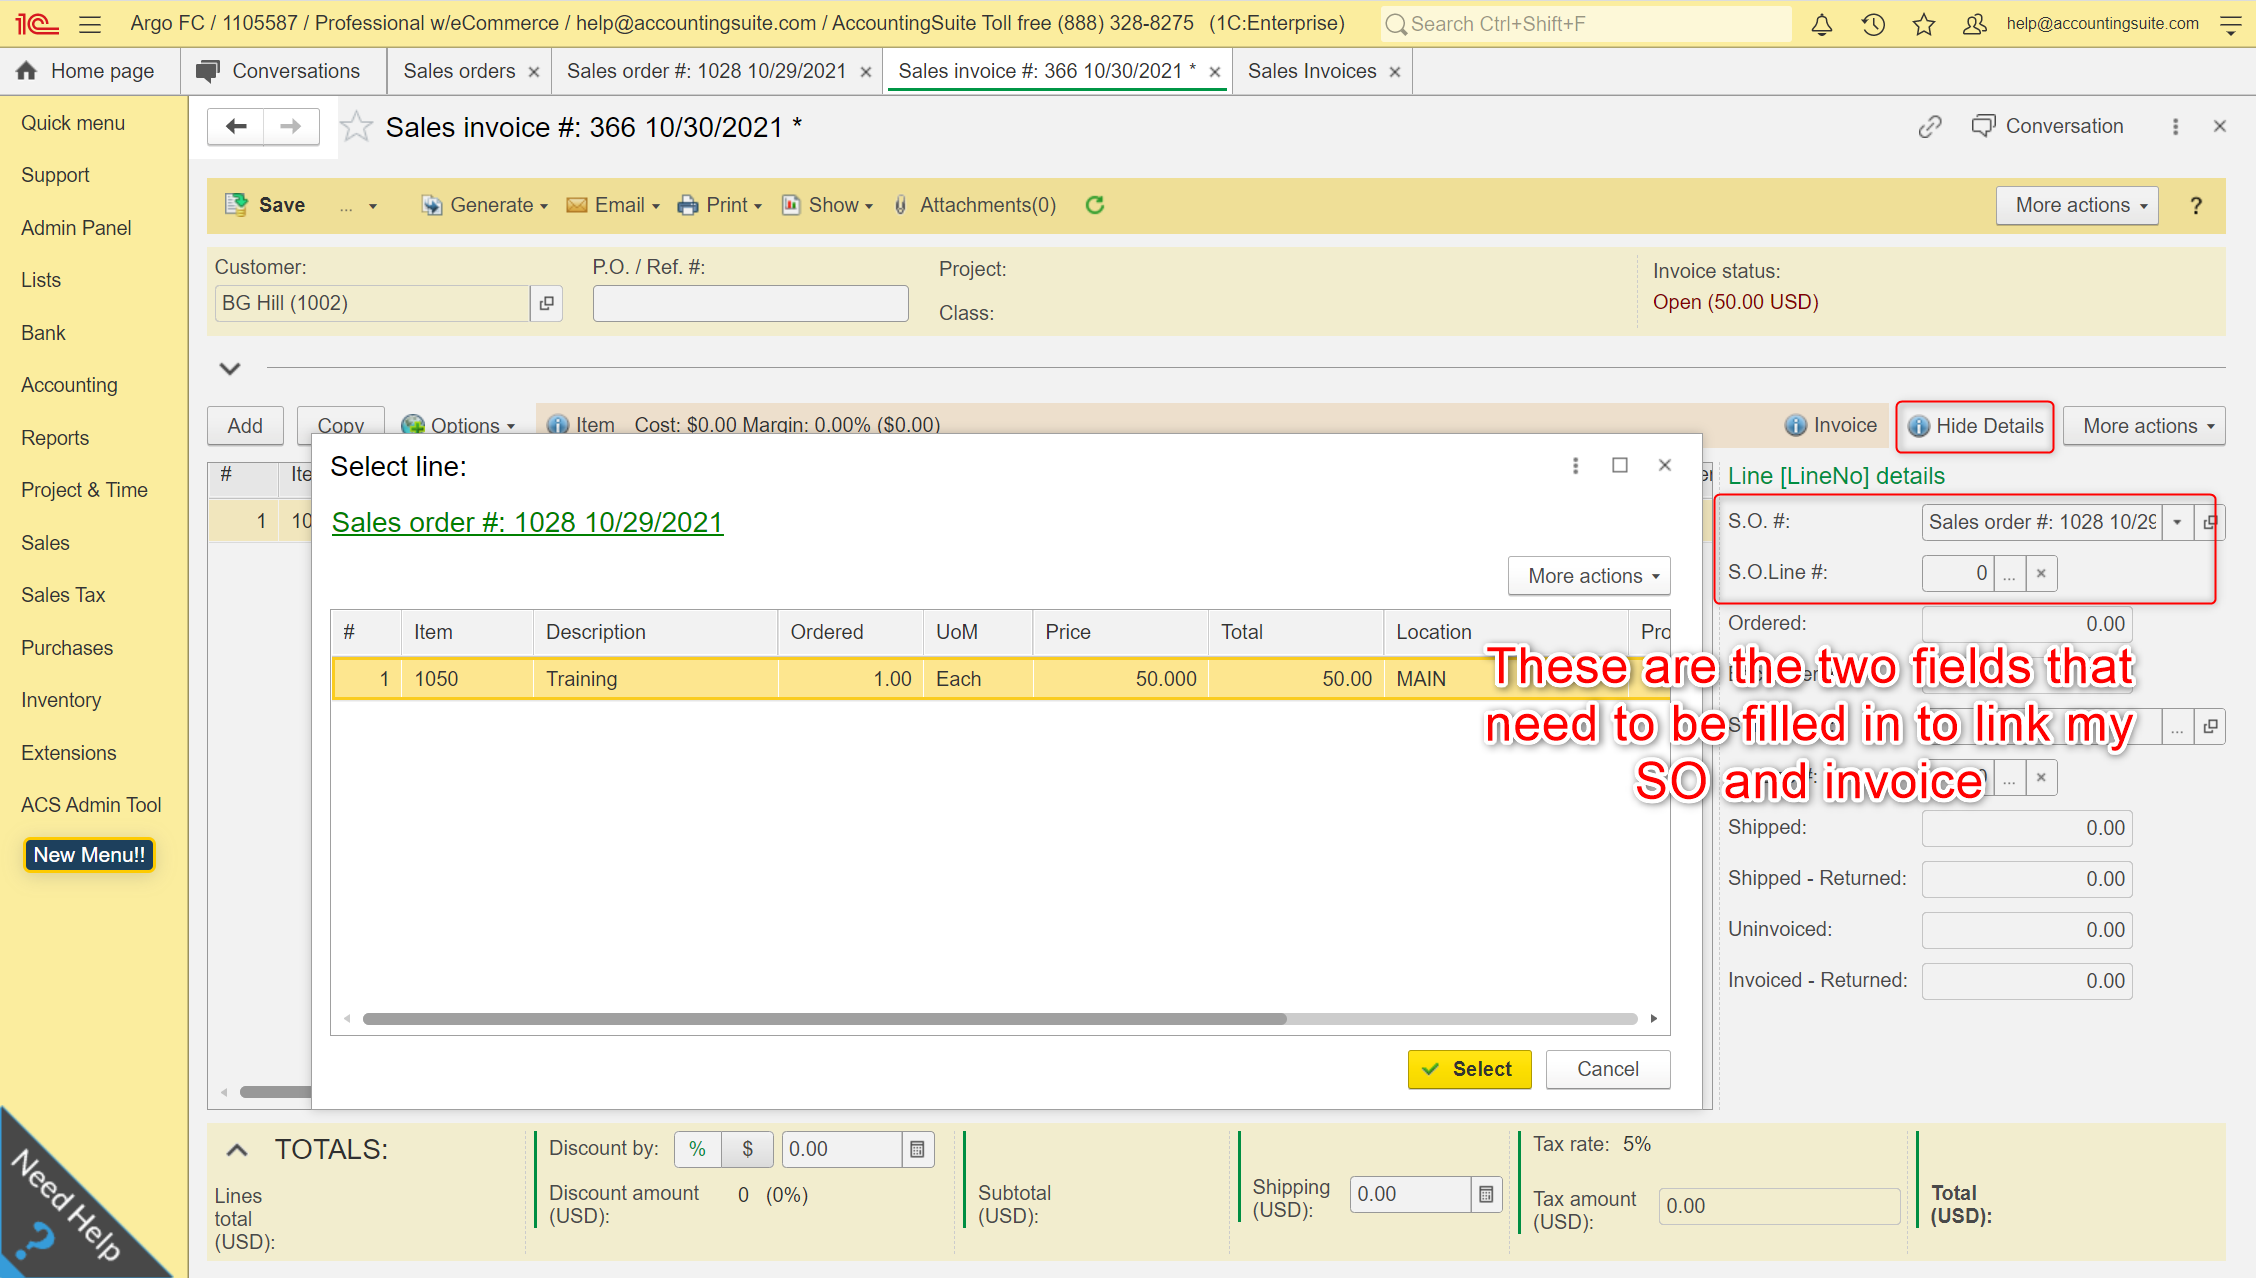2256x1278 pixels.
Task: Select the Training row in the table
Action: coord(1000,679)
